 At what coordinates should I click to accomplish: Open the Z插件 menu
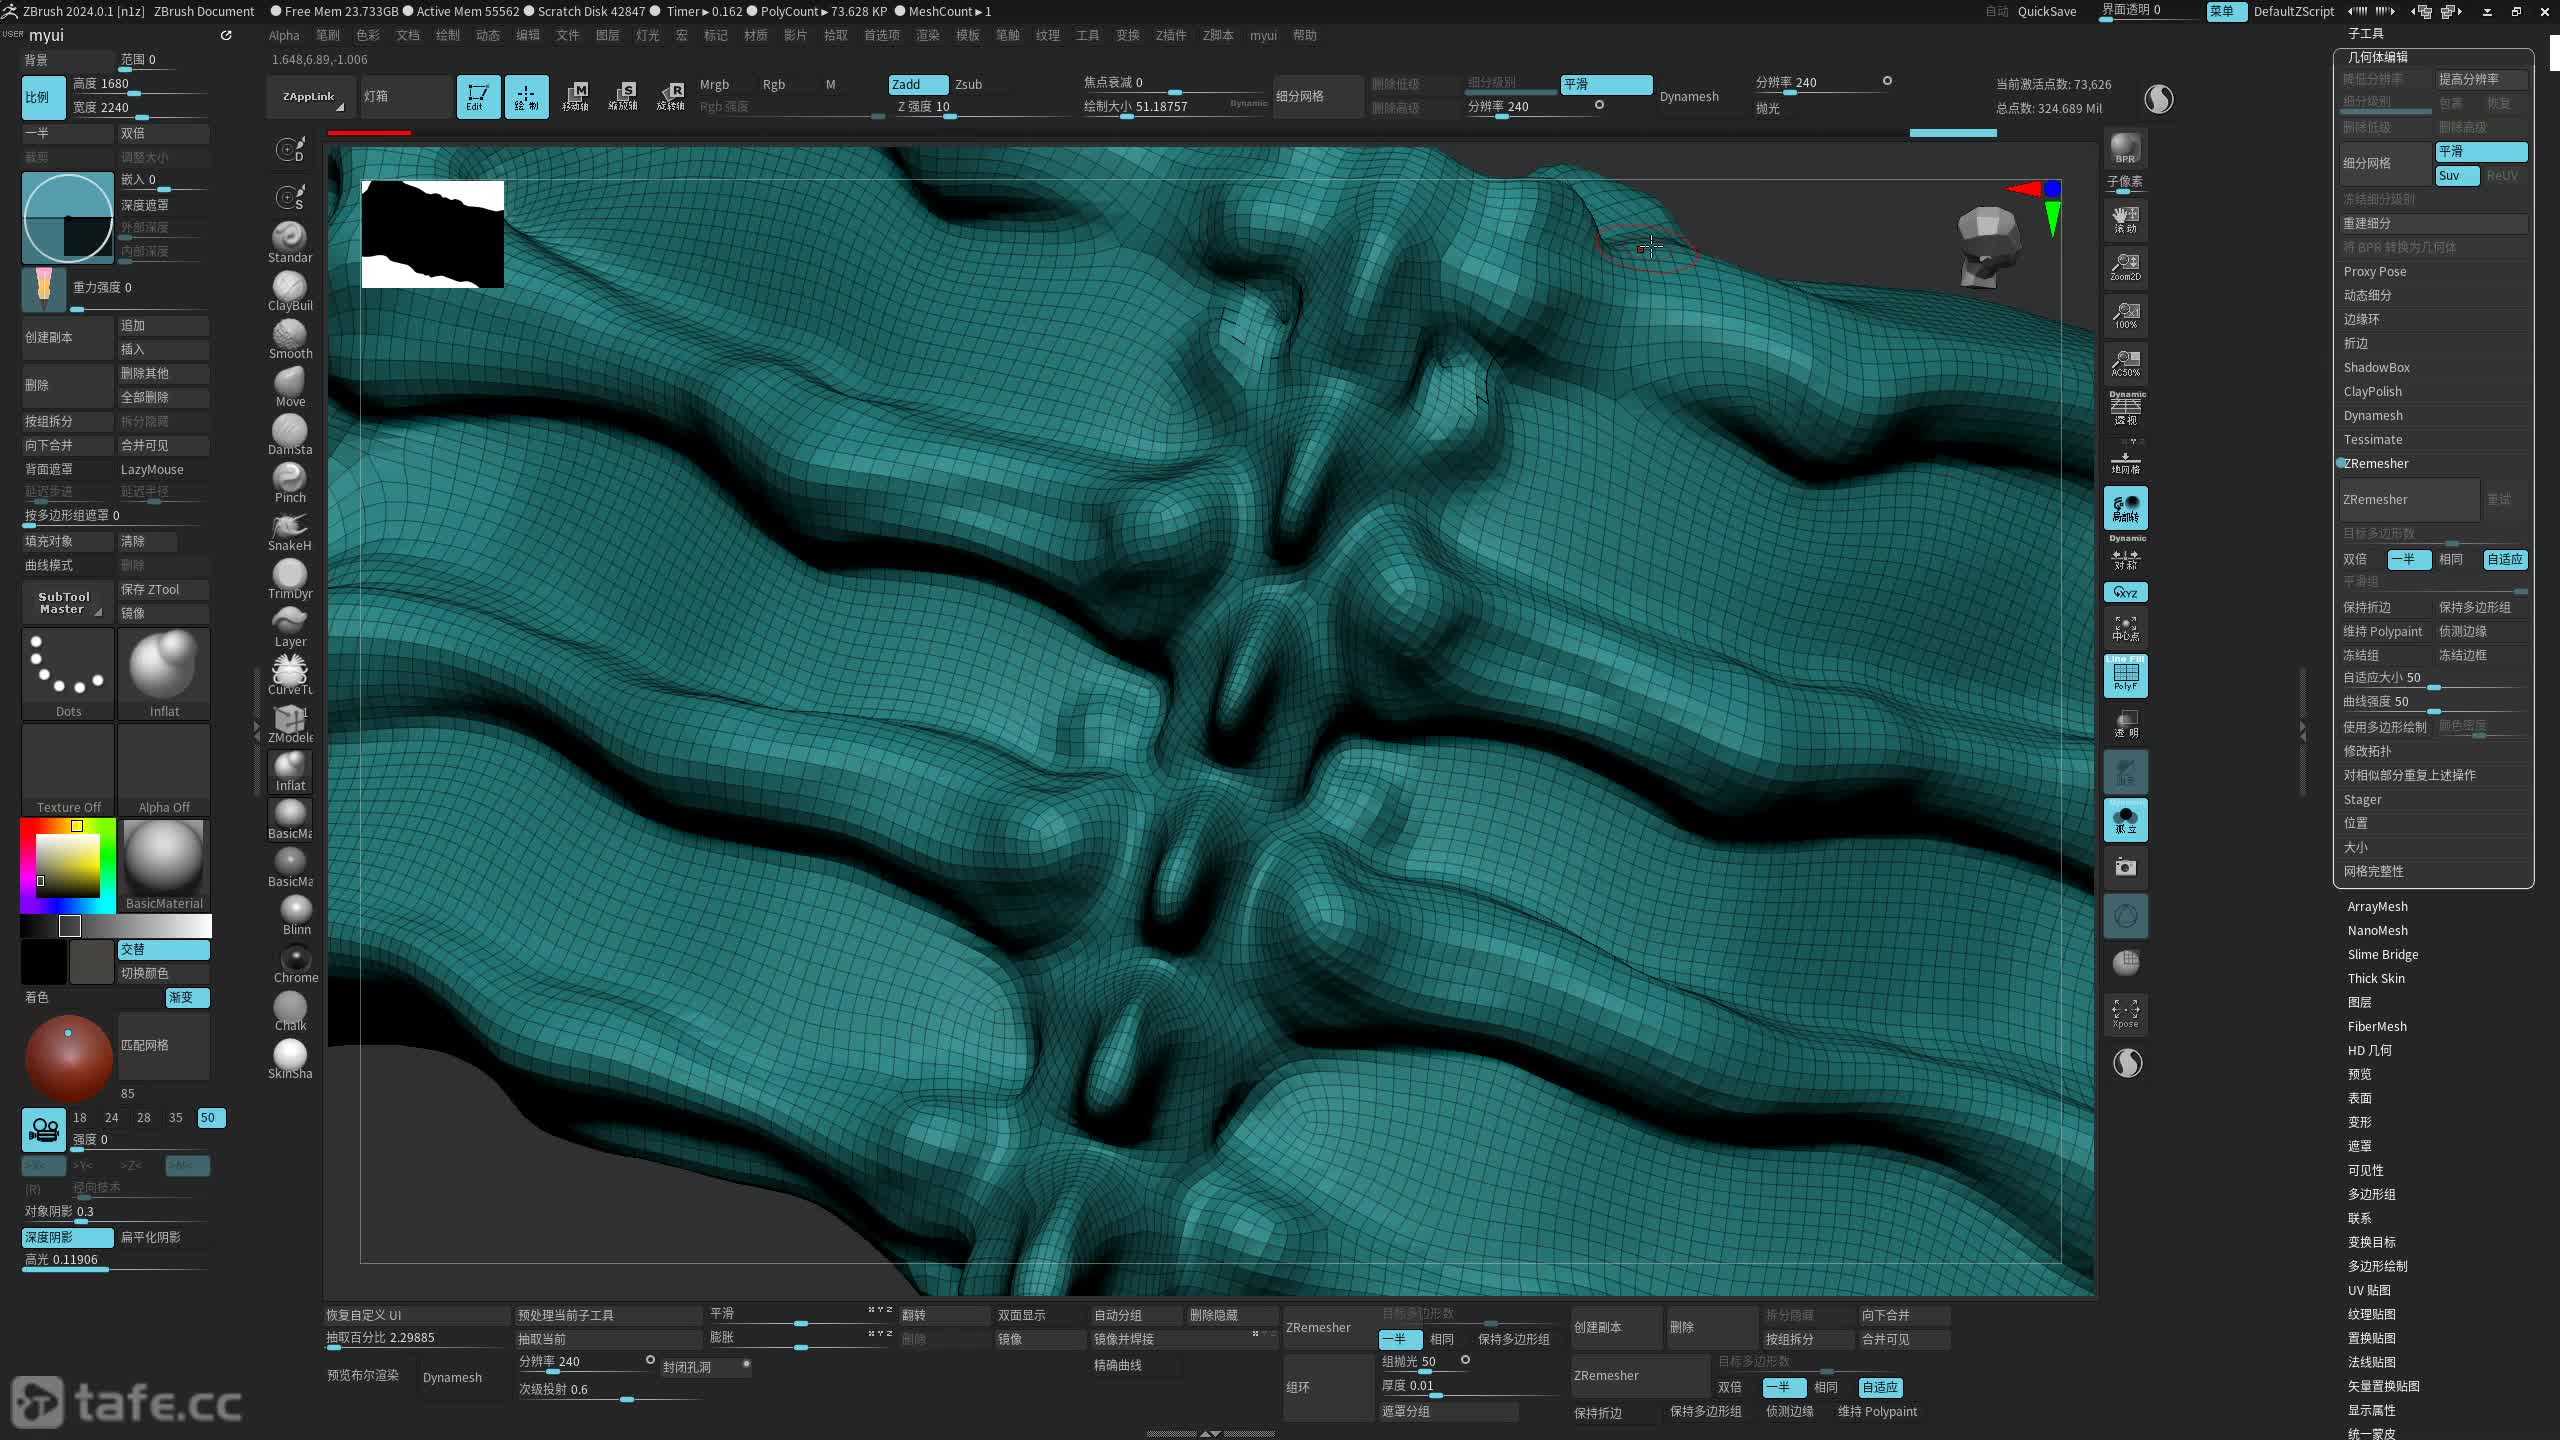(1170, 35)
